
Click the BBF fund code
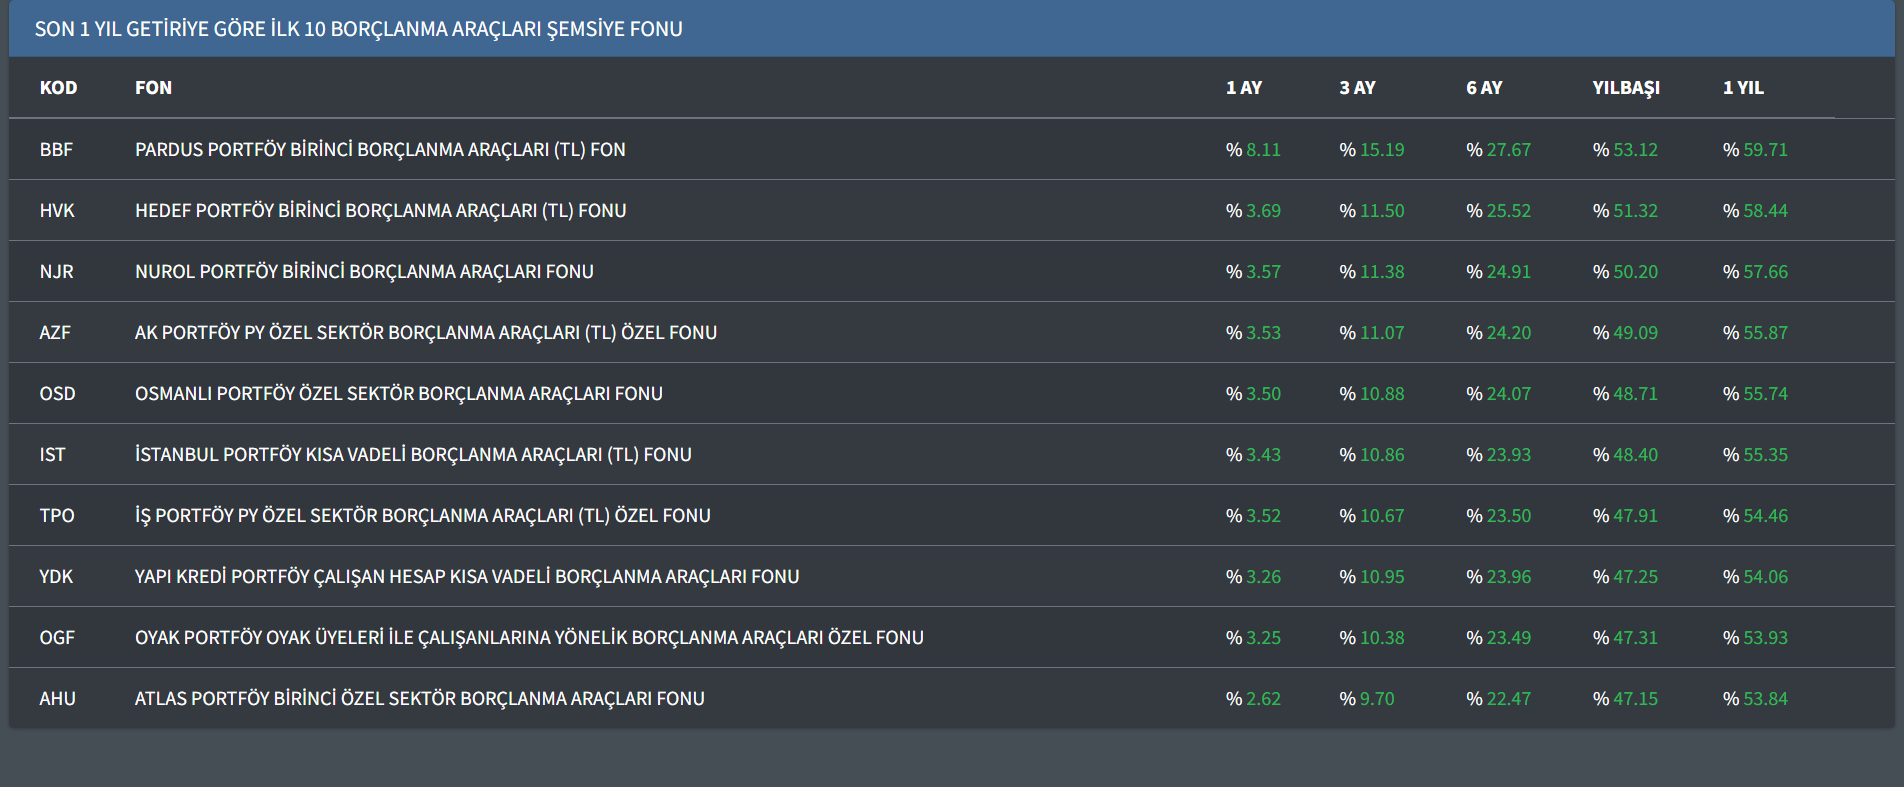[56, 150]
